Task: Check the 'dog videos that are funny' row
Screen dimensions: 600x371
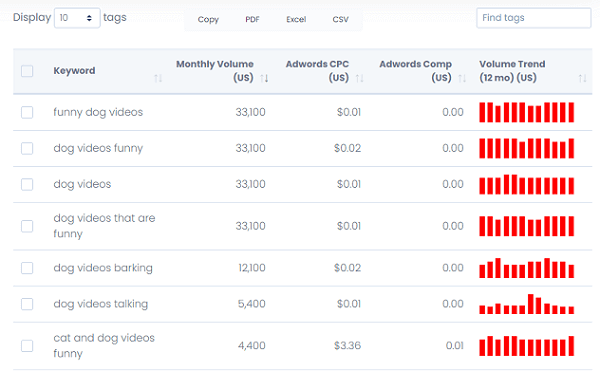Action: 27,226
